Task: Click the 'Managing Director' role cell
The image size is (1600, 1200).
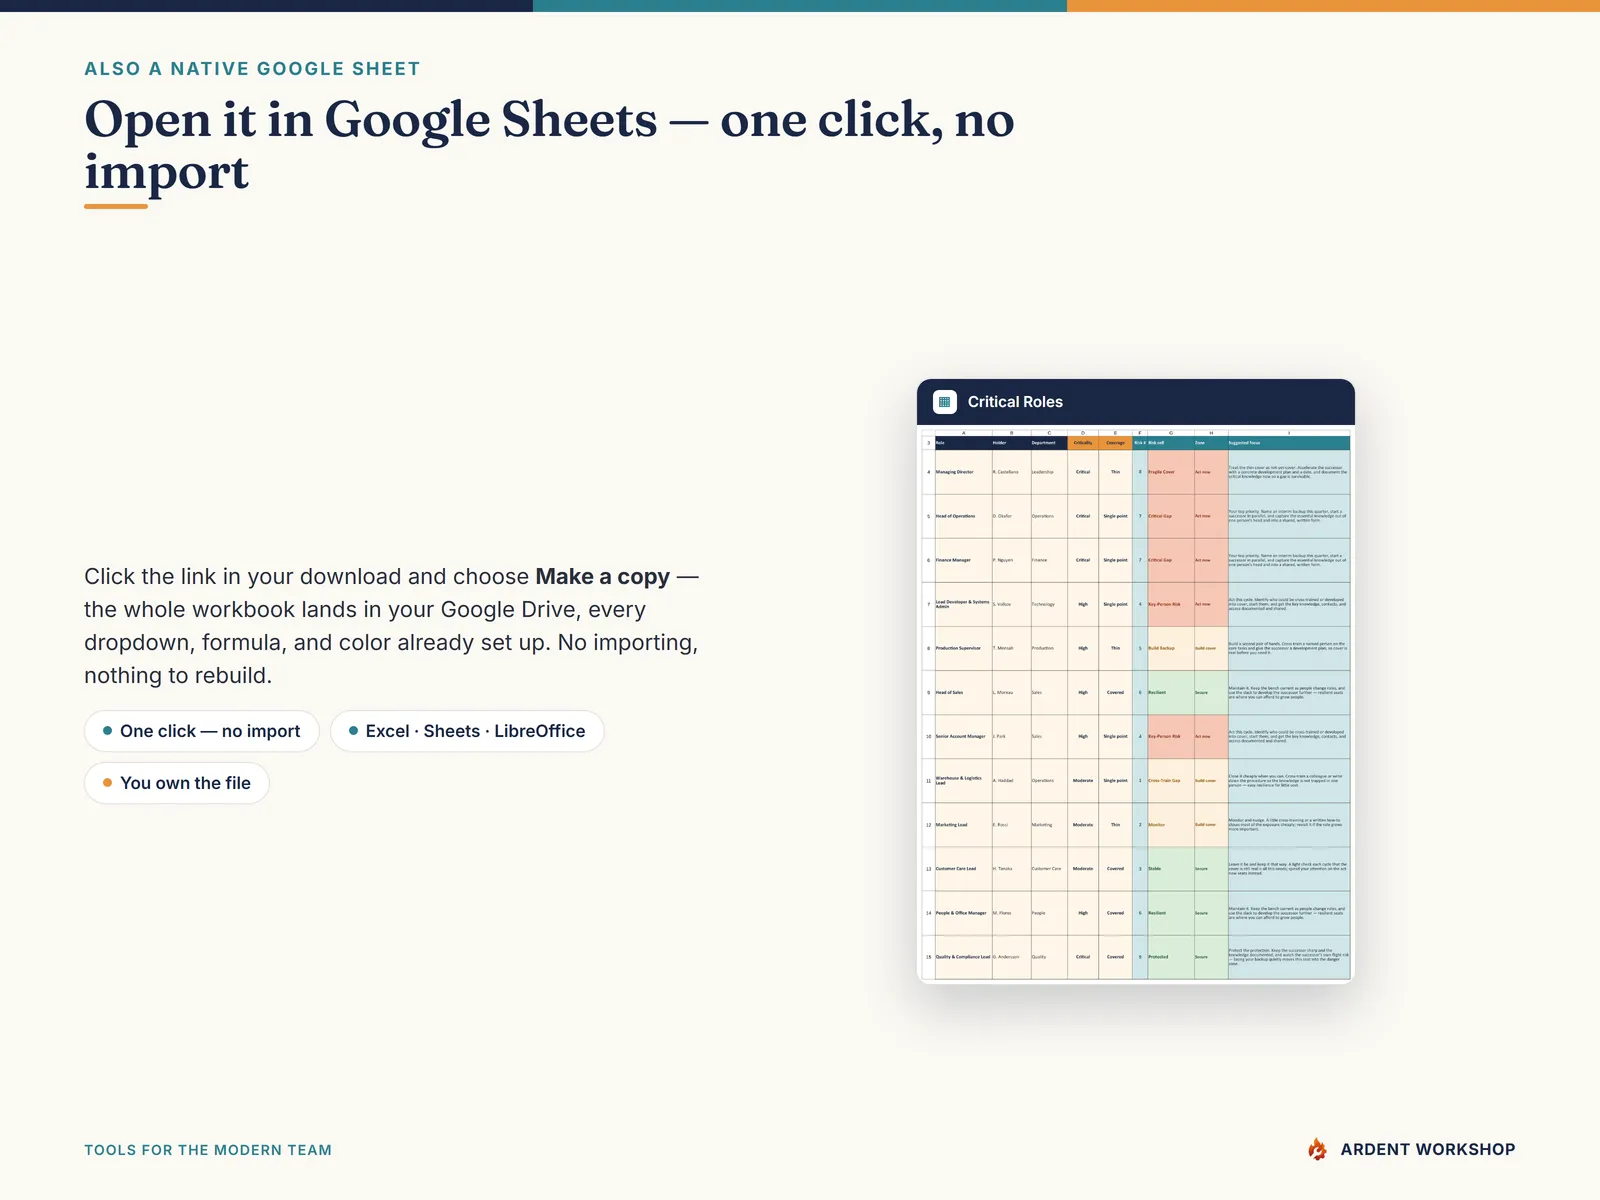Action: pyautogui.click(x=963, y=472)
